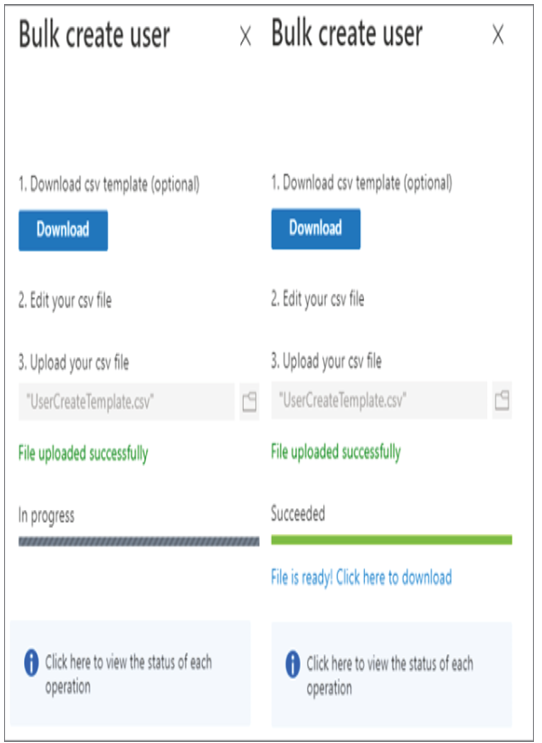The width and height of the screenshot is (542, 743).
Task: Download the csv template in right panel
Action: point(316,228)
